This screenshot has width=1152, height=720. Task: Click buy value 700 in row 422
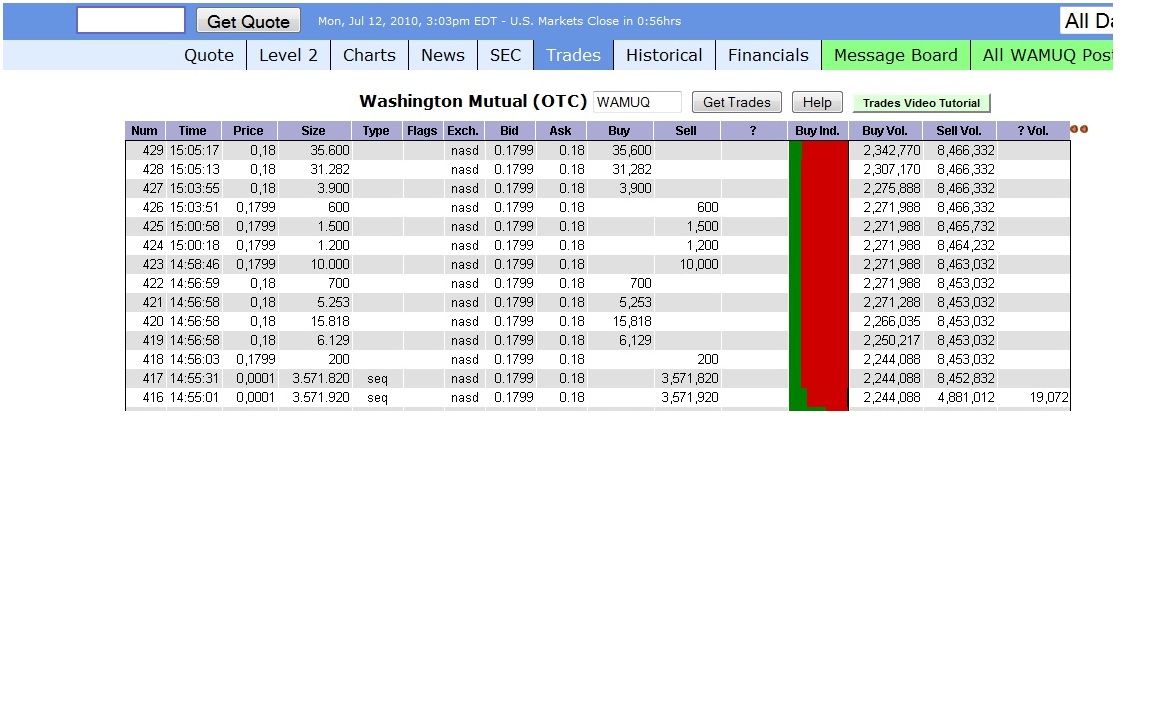640,284
